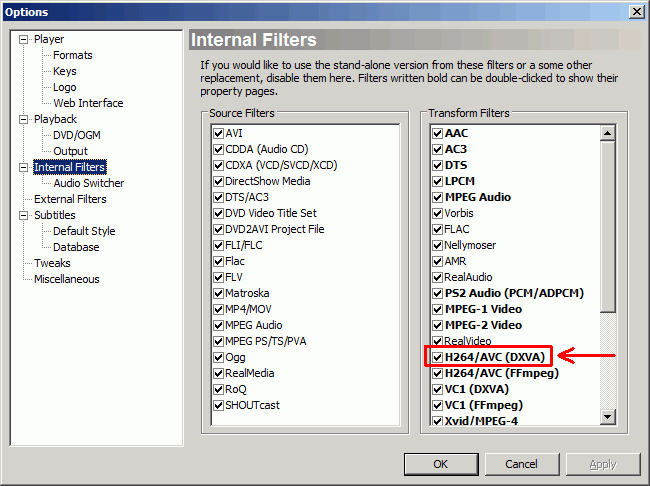
Task: Disable the Matroska source filter
Action: [x=218, y=294]
